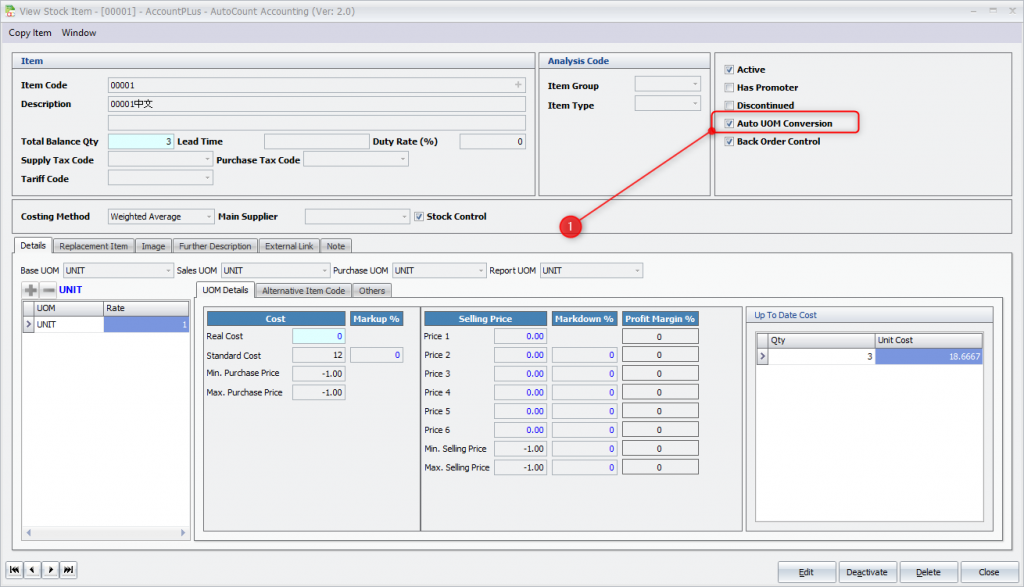Toggle the Stock Control checkbox
Screen dimensions: 1024x587
(x=418, y=216)
